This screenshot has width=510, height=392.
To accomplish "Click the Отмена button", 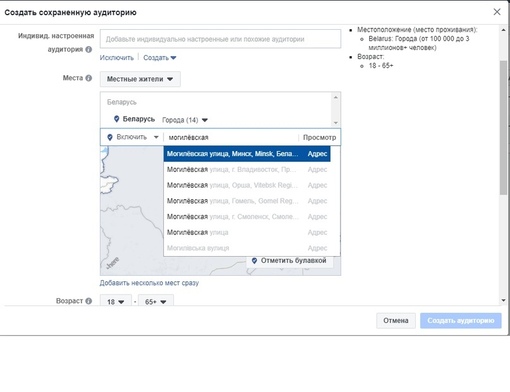I will coord(396,320).
